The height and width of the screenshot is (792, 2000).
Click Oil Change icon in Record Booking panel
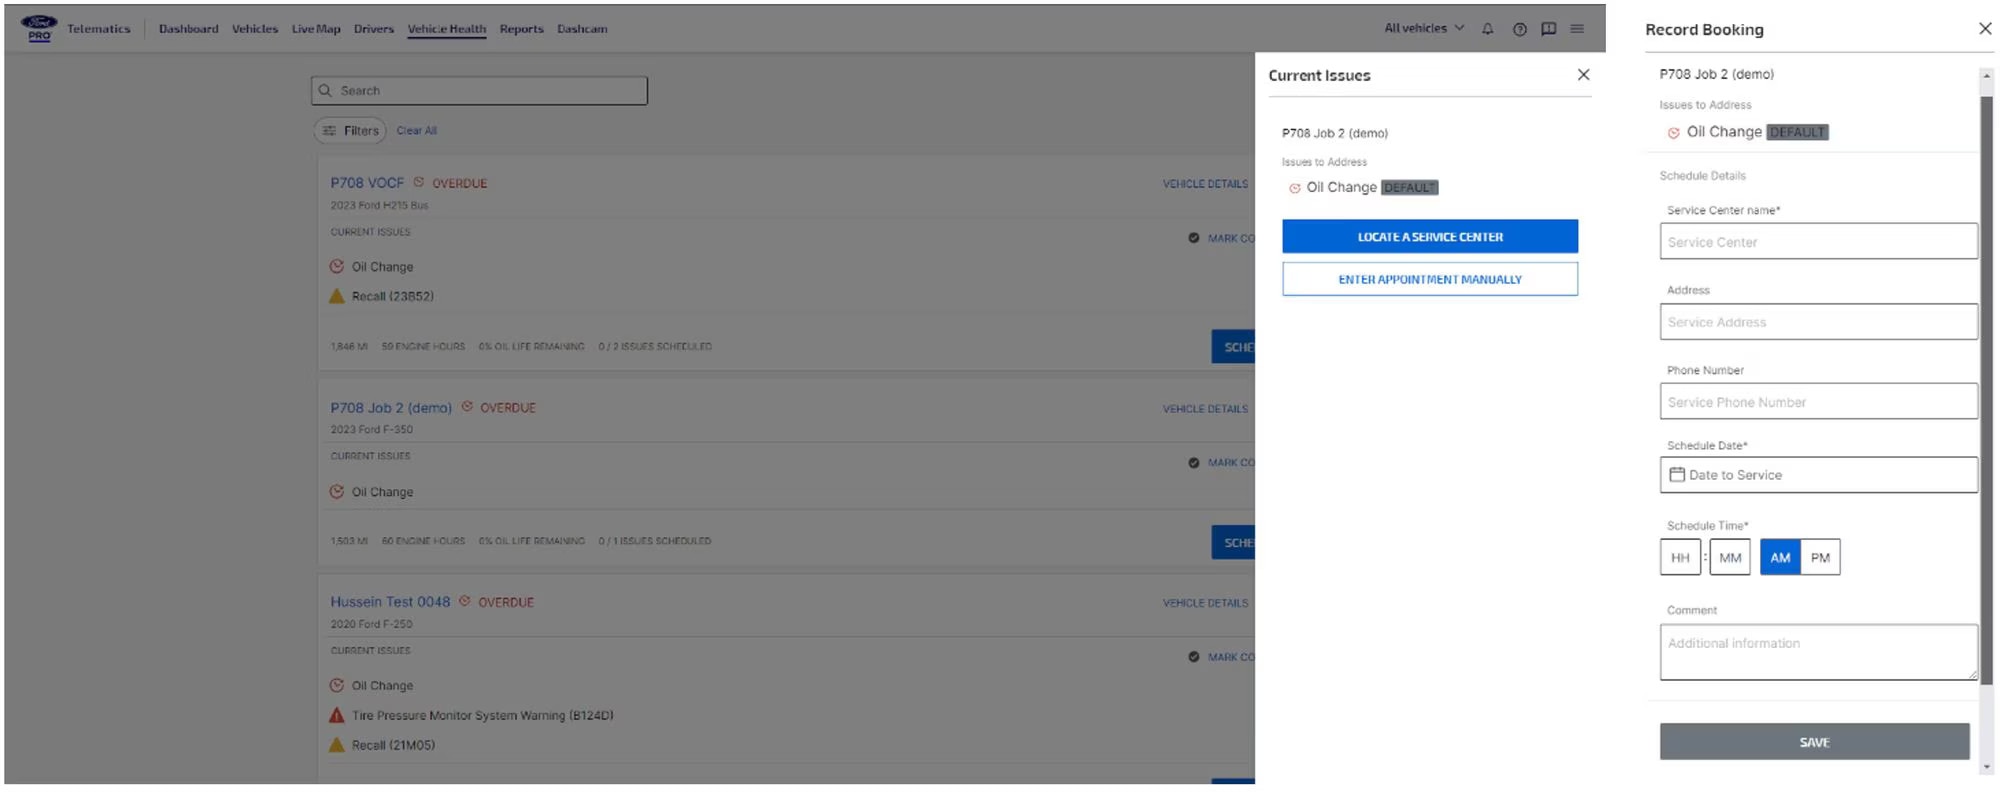pyautogui.click(x=1674, y=133)
